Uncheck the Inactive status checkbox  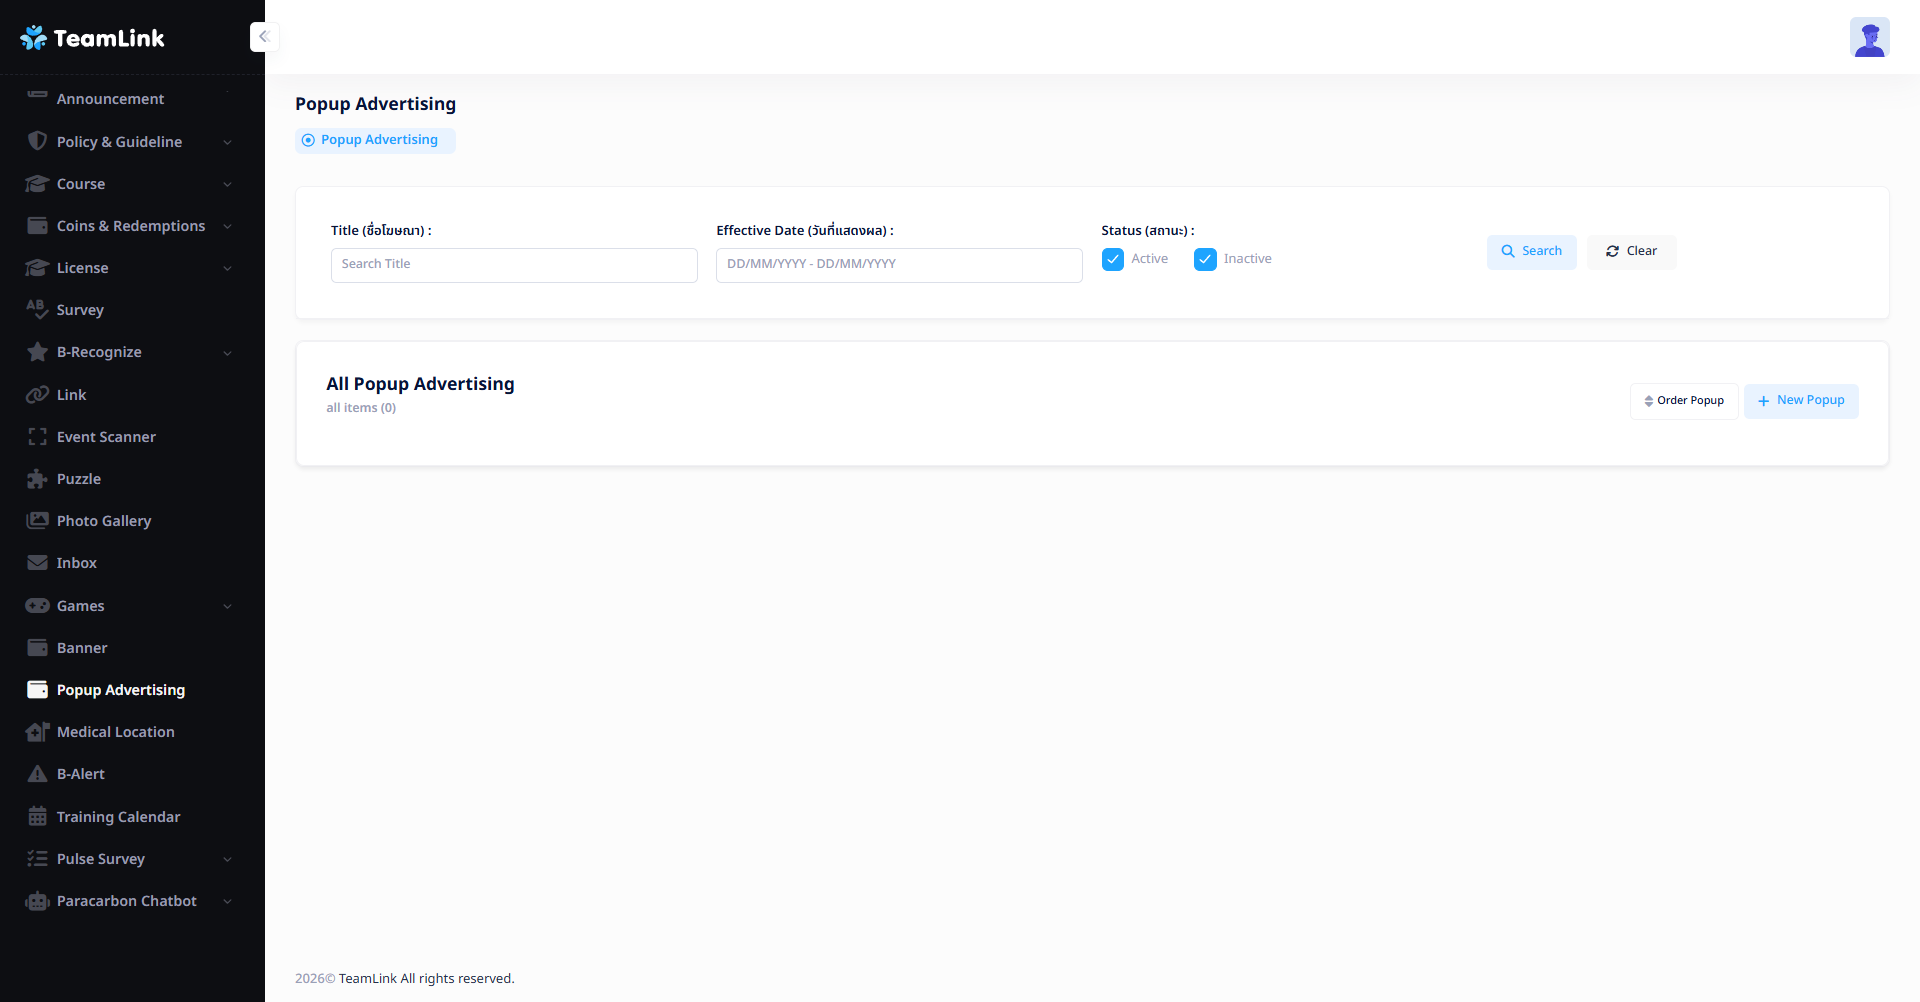pos(1205,260)
